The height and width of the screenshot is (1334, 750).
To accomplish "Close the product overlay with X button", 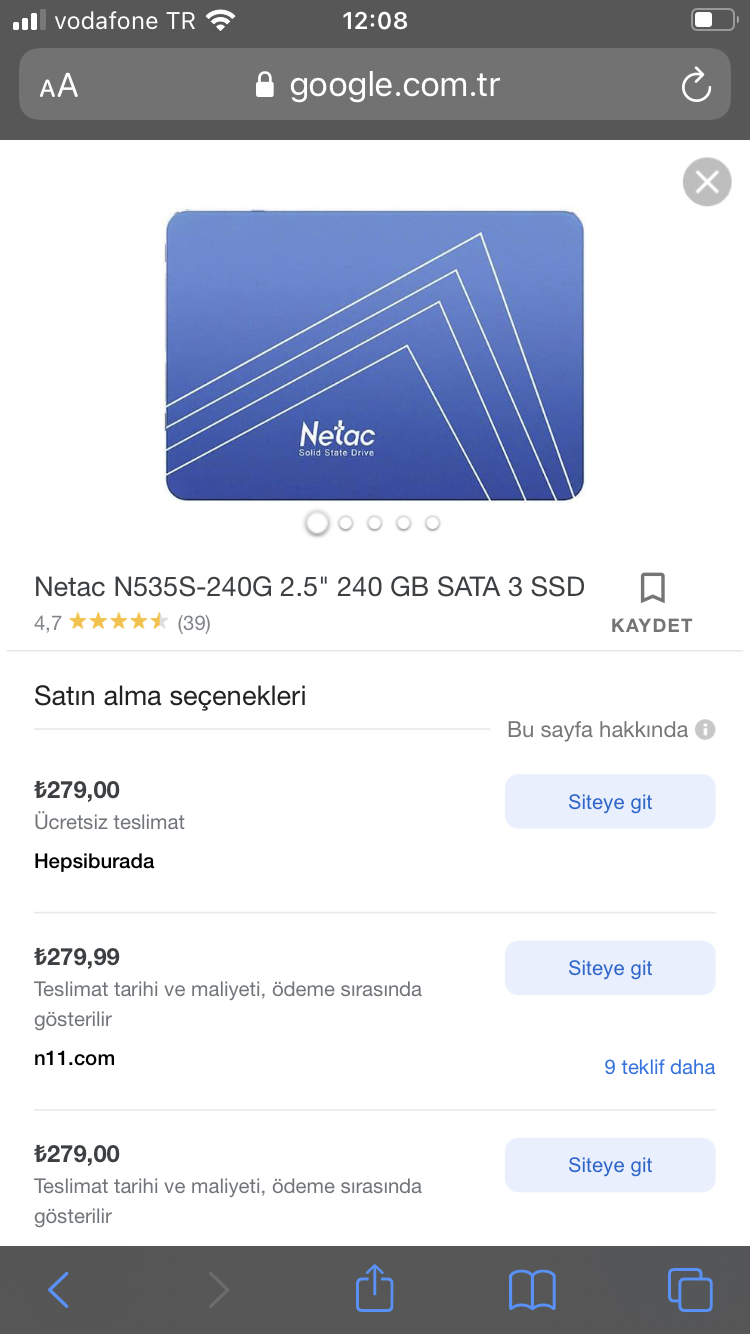I will pos(707,182).
